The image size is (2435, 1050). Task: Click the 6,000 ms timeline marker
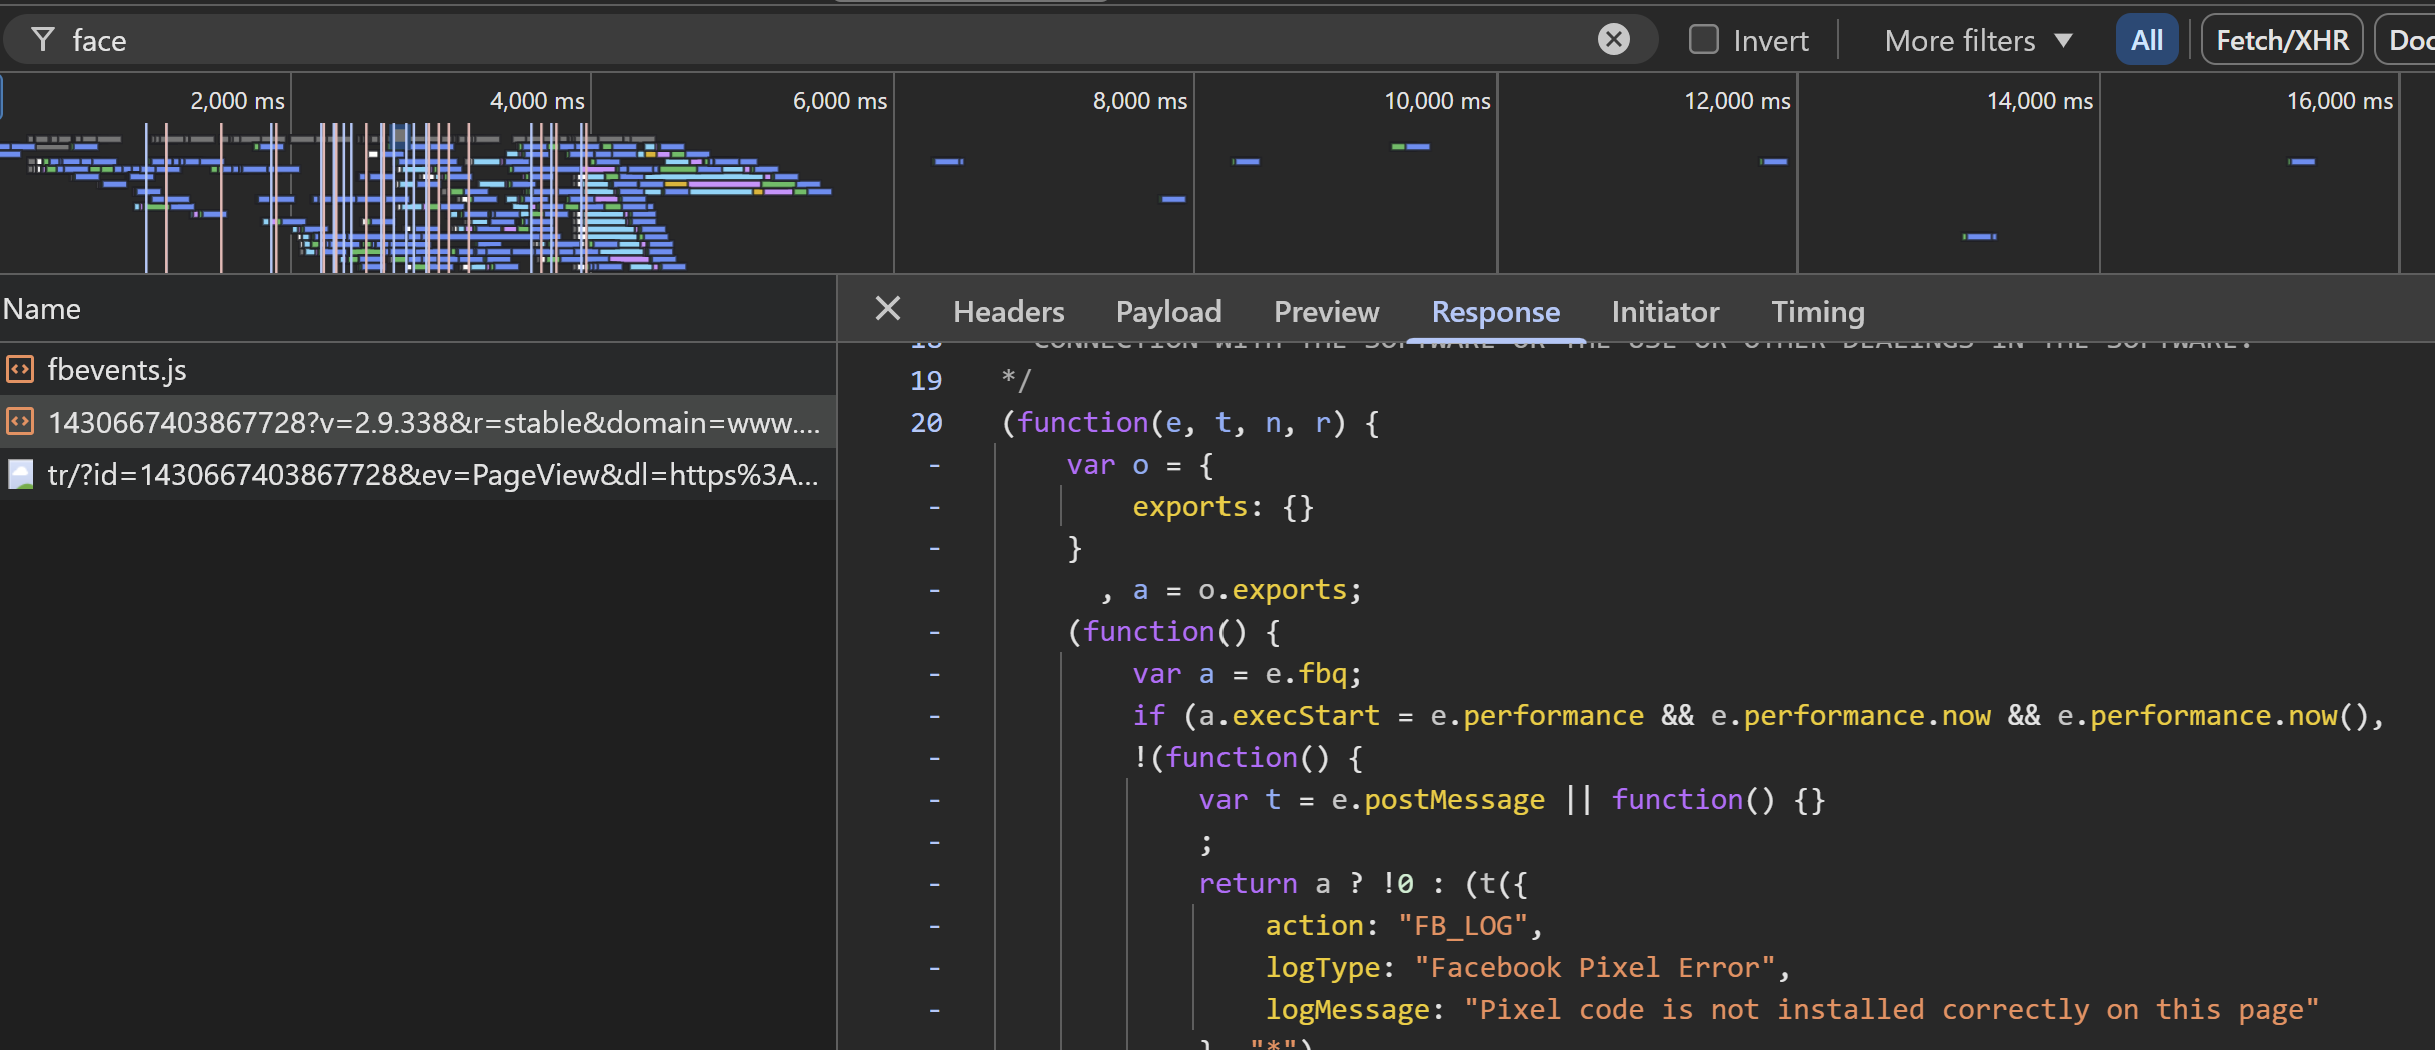point(840,101)
